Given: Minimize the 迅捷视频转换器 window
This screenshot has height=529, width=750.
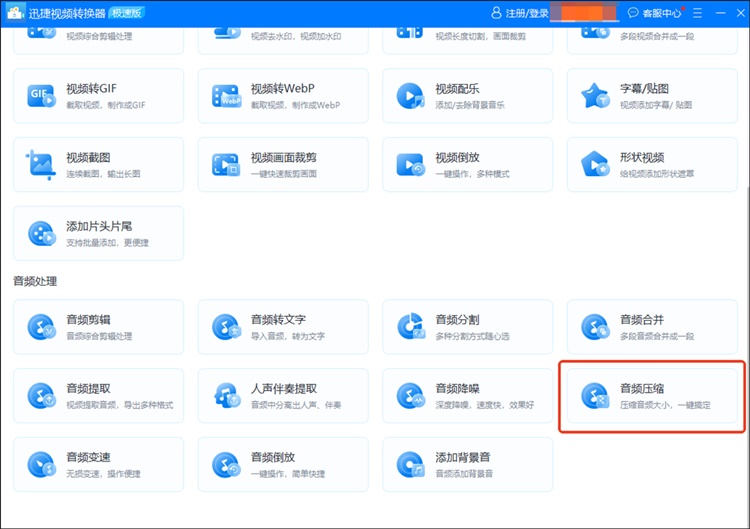Looking at the screenshot, I should pos(720,13).
